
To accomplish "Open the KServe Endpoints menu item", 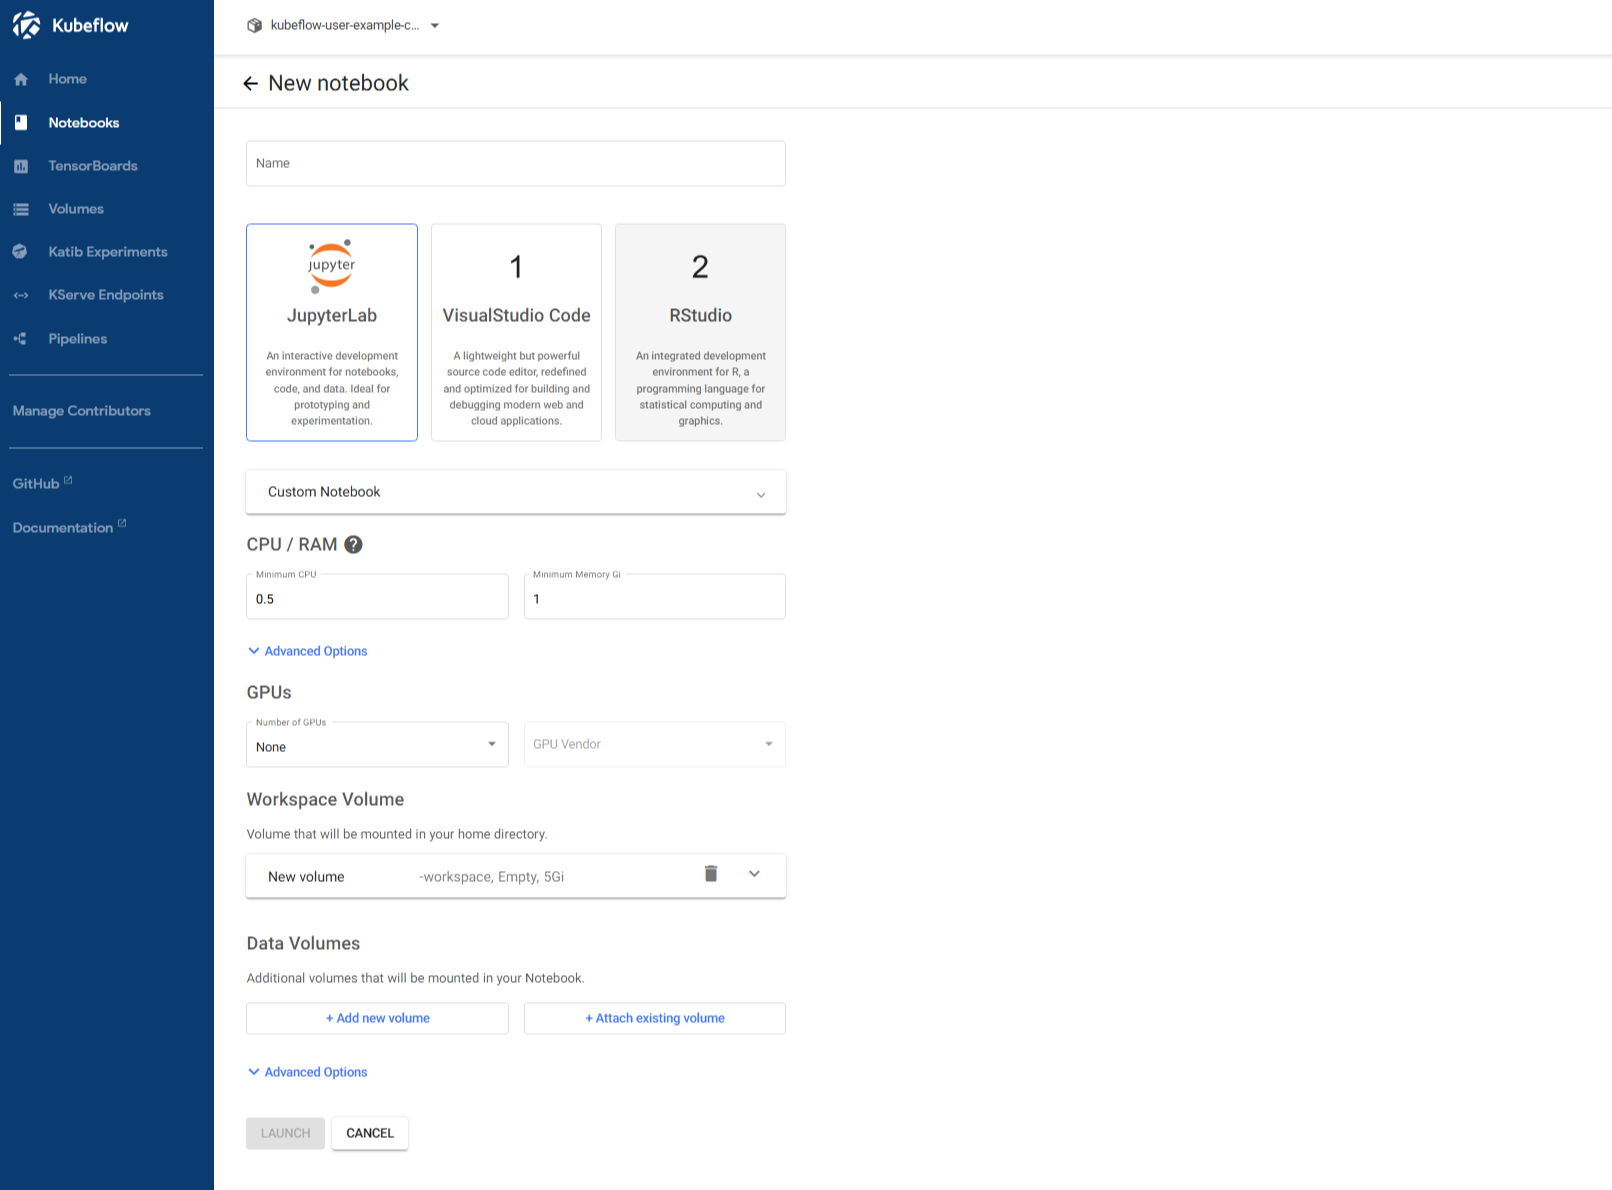I will tap(107, 295).
